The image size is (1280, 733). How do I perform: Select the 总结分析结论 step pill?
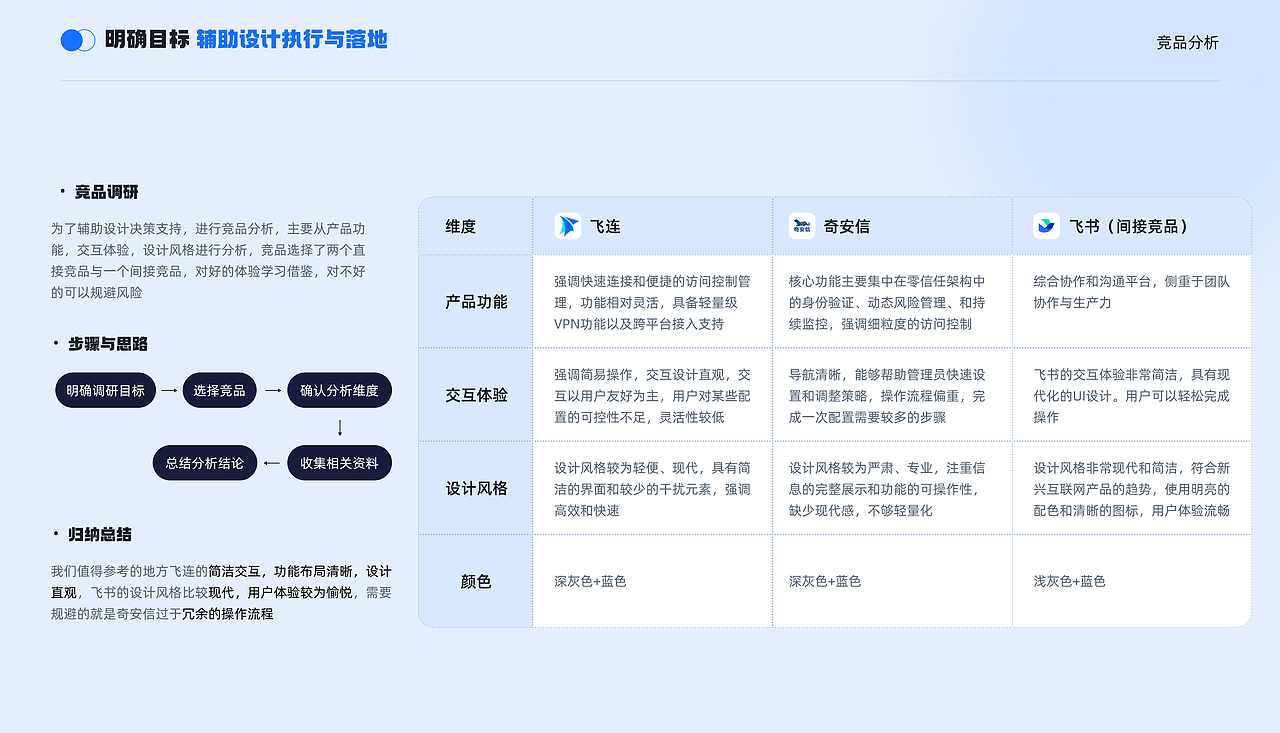click(205, 463)
